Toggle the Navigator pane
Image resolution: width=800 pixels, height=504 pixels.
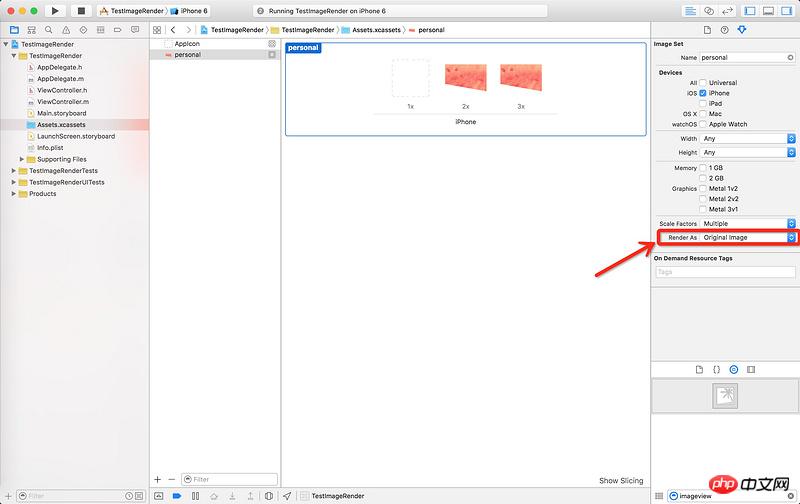point(750,11)
